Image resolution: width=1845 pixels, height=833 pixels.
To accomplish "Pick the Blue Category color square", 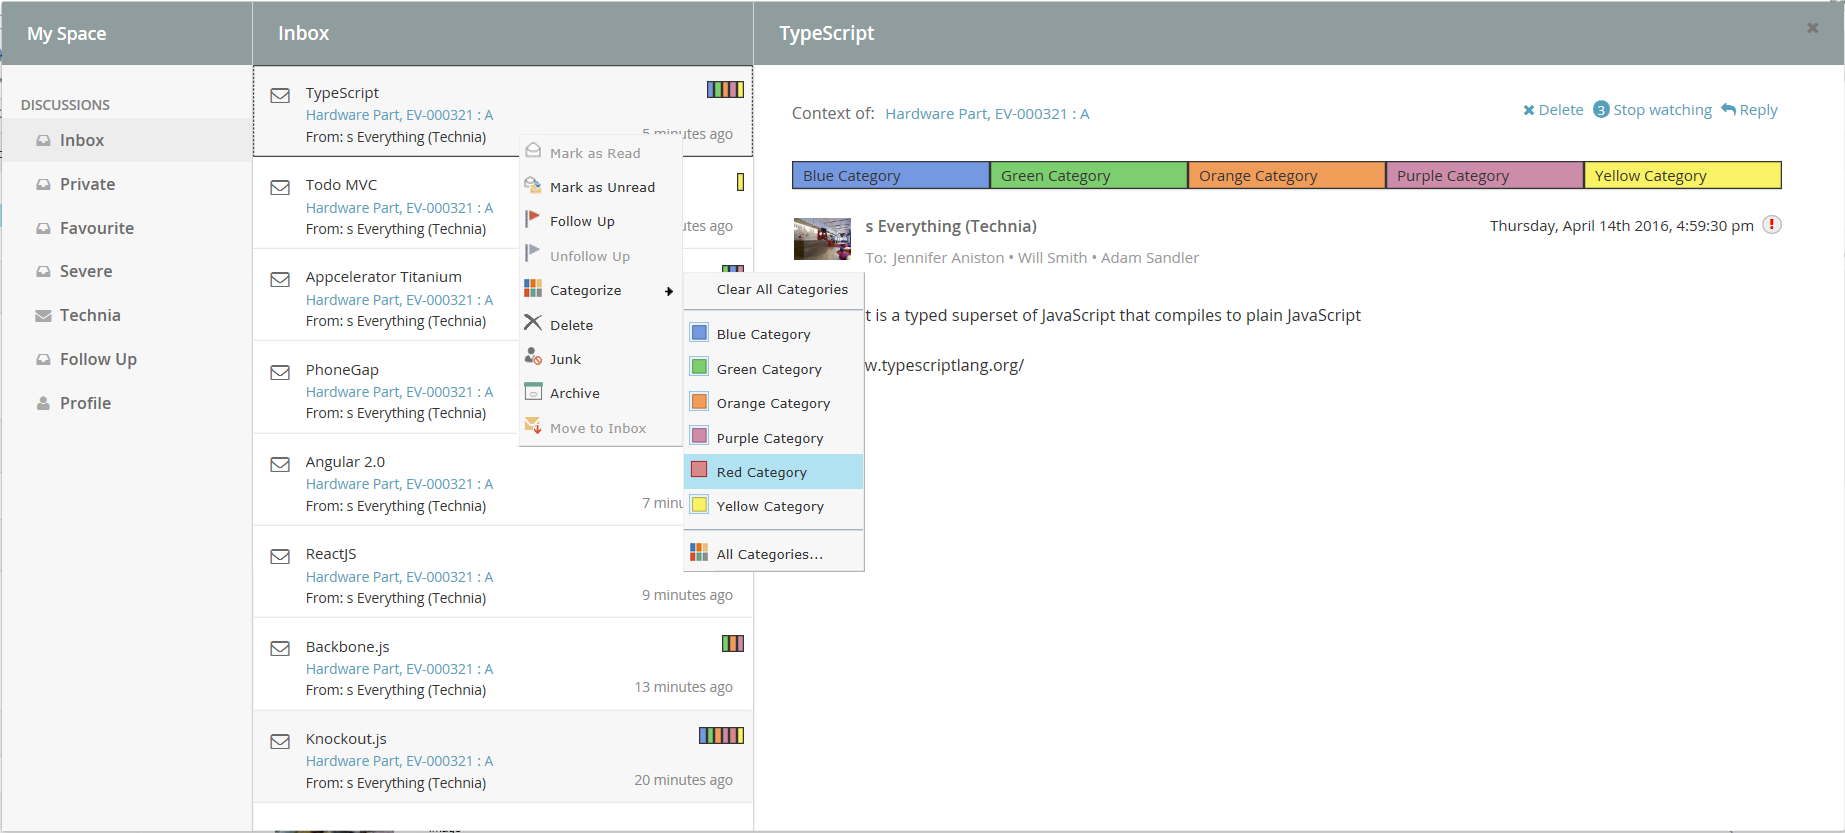I will point(700,333).
